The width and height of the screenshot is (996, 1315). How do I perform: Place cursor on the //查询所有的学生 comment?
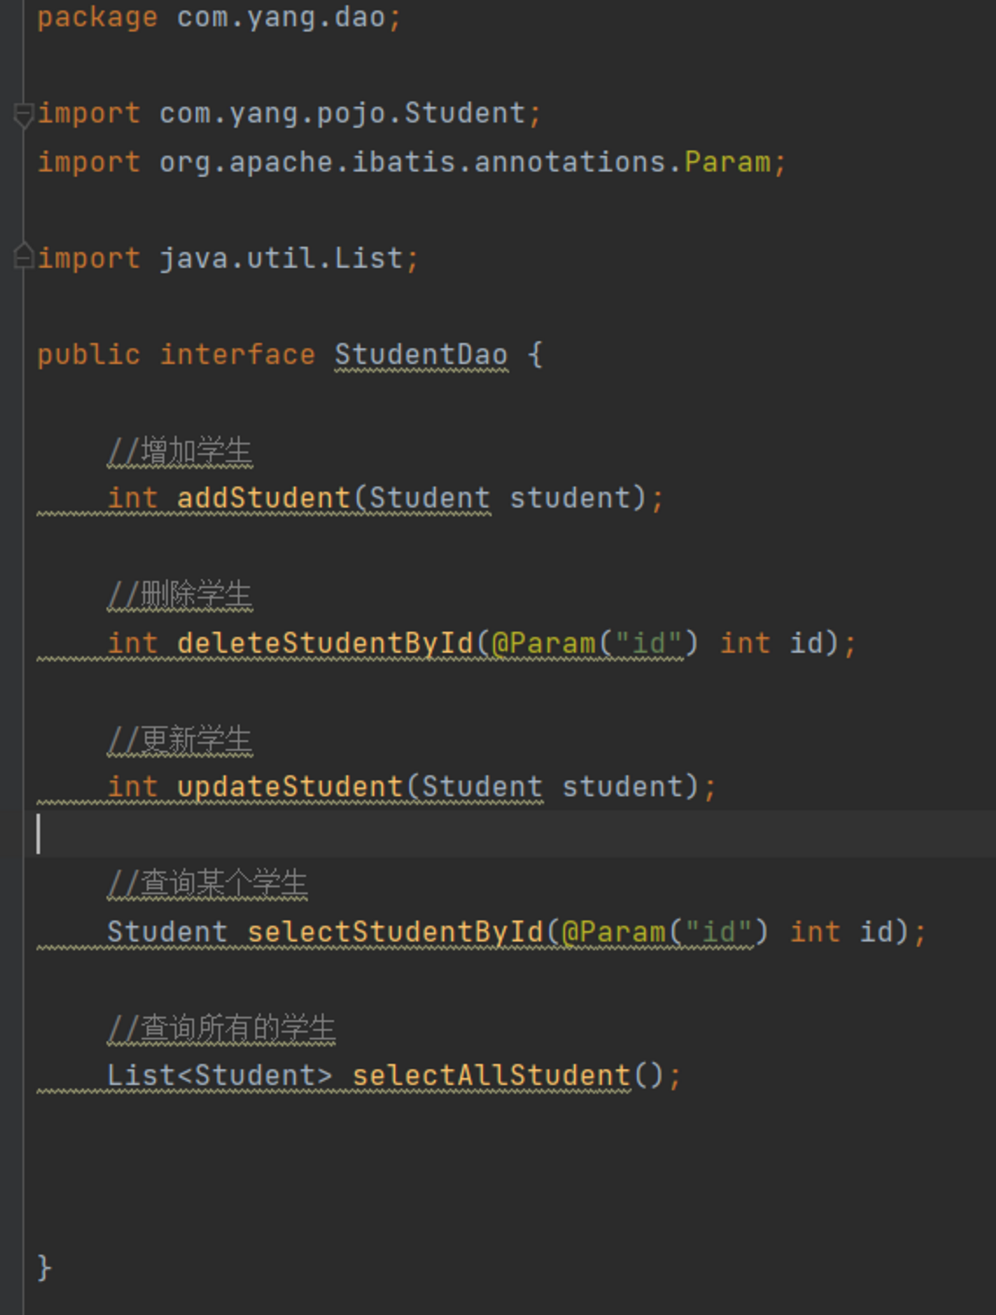[x=221, y=1028]
